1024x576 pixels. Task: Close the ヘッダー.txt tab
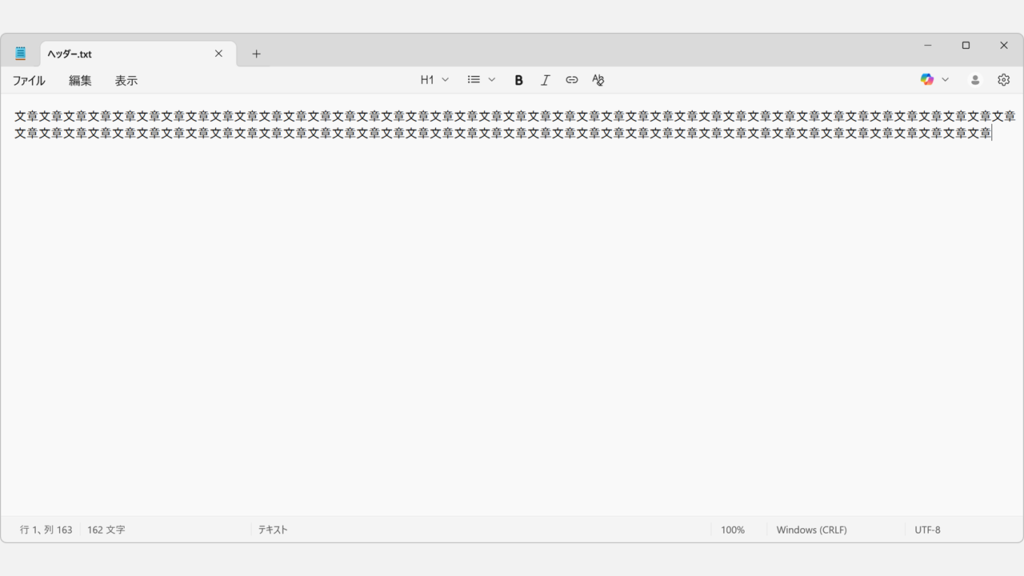click(x=219, y=54)
